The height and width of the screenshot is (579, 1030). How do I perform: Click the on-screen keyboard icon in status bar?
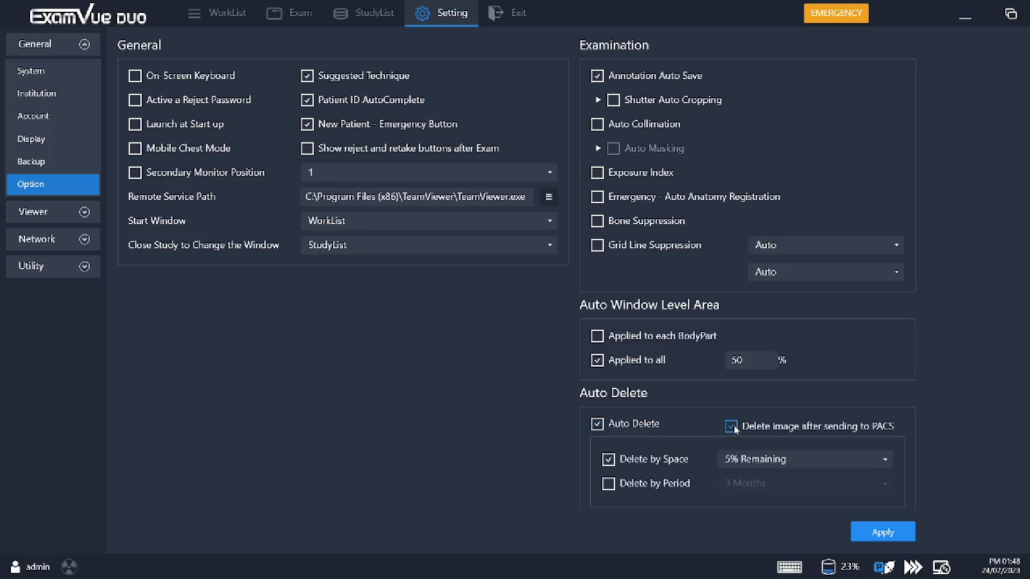(789, 566)
